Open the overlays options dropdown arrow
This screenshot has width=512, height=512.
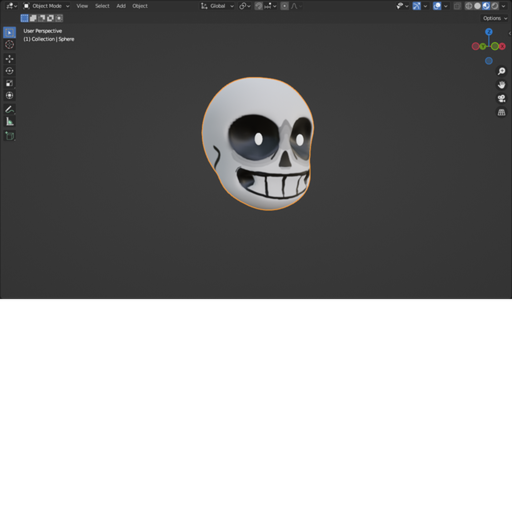pyautogui.click(x=446, y=6)
